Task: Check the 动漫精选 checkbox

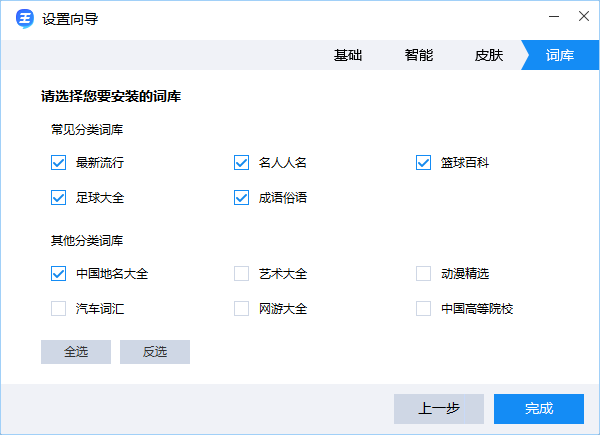Action: click(x=423, y=273)
